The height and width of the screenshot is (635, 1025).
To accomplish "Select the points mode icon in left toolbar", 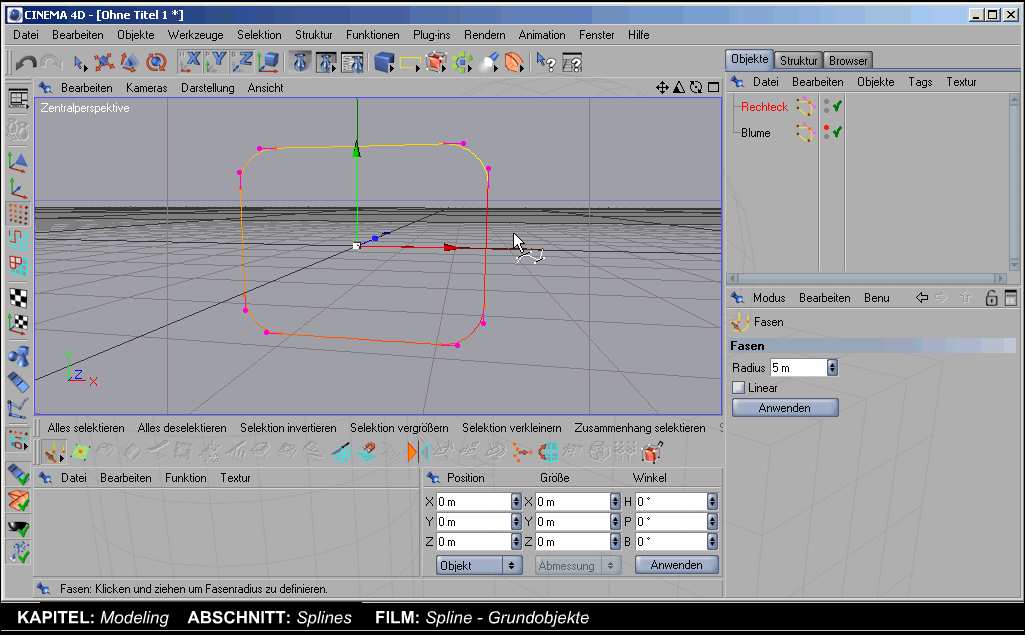I will 18,214.
